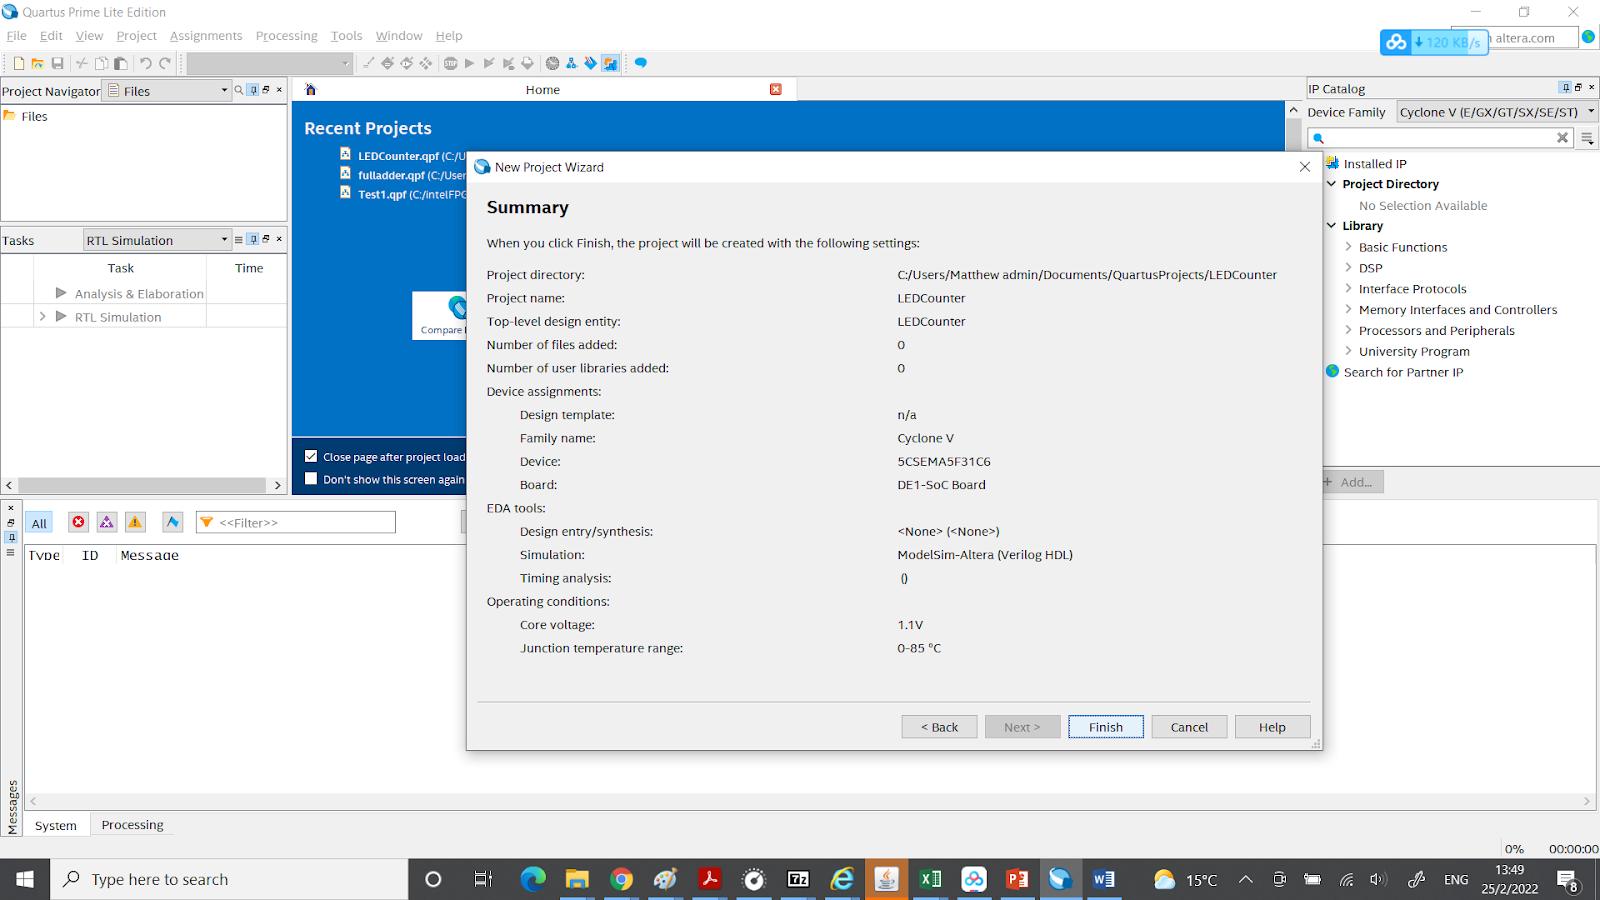Toggle warning messages yellow triangle filter
1600x900 pixels.
pyautogui.click(x=135, y=522)
